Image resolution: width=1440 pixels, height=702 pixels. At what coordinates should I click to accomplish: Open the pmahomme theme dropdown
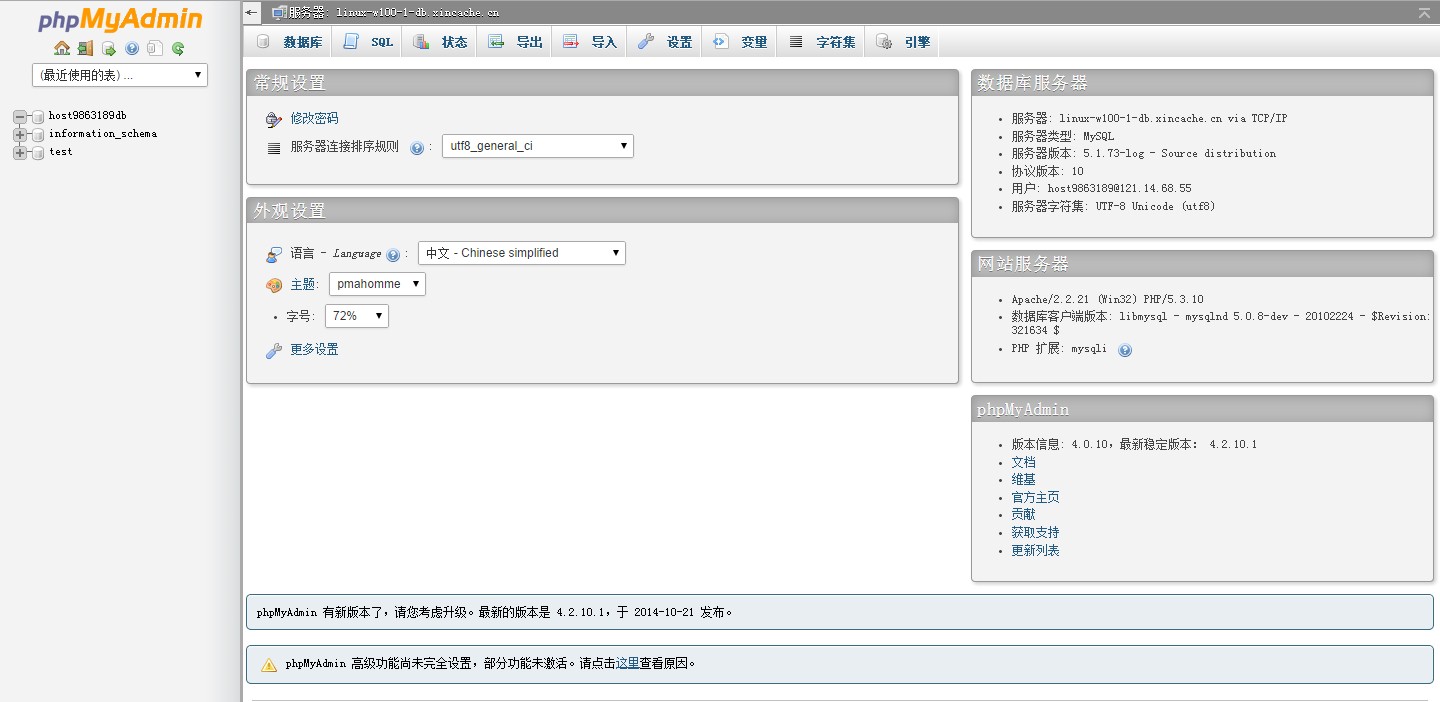377,284
